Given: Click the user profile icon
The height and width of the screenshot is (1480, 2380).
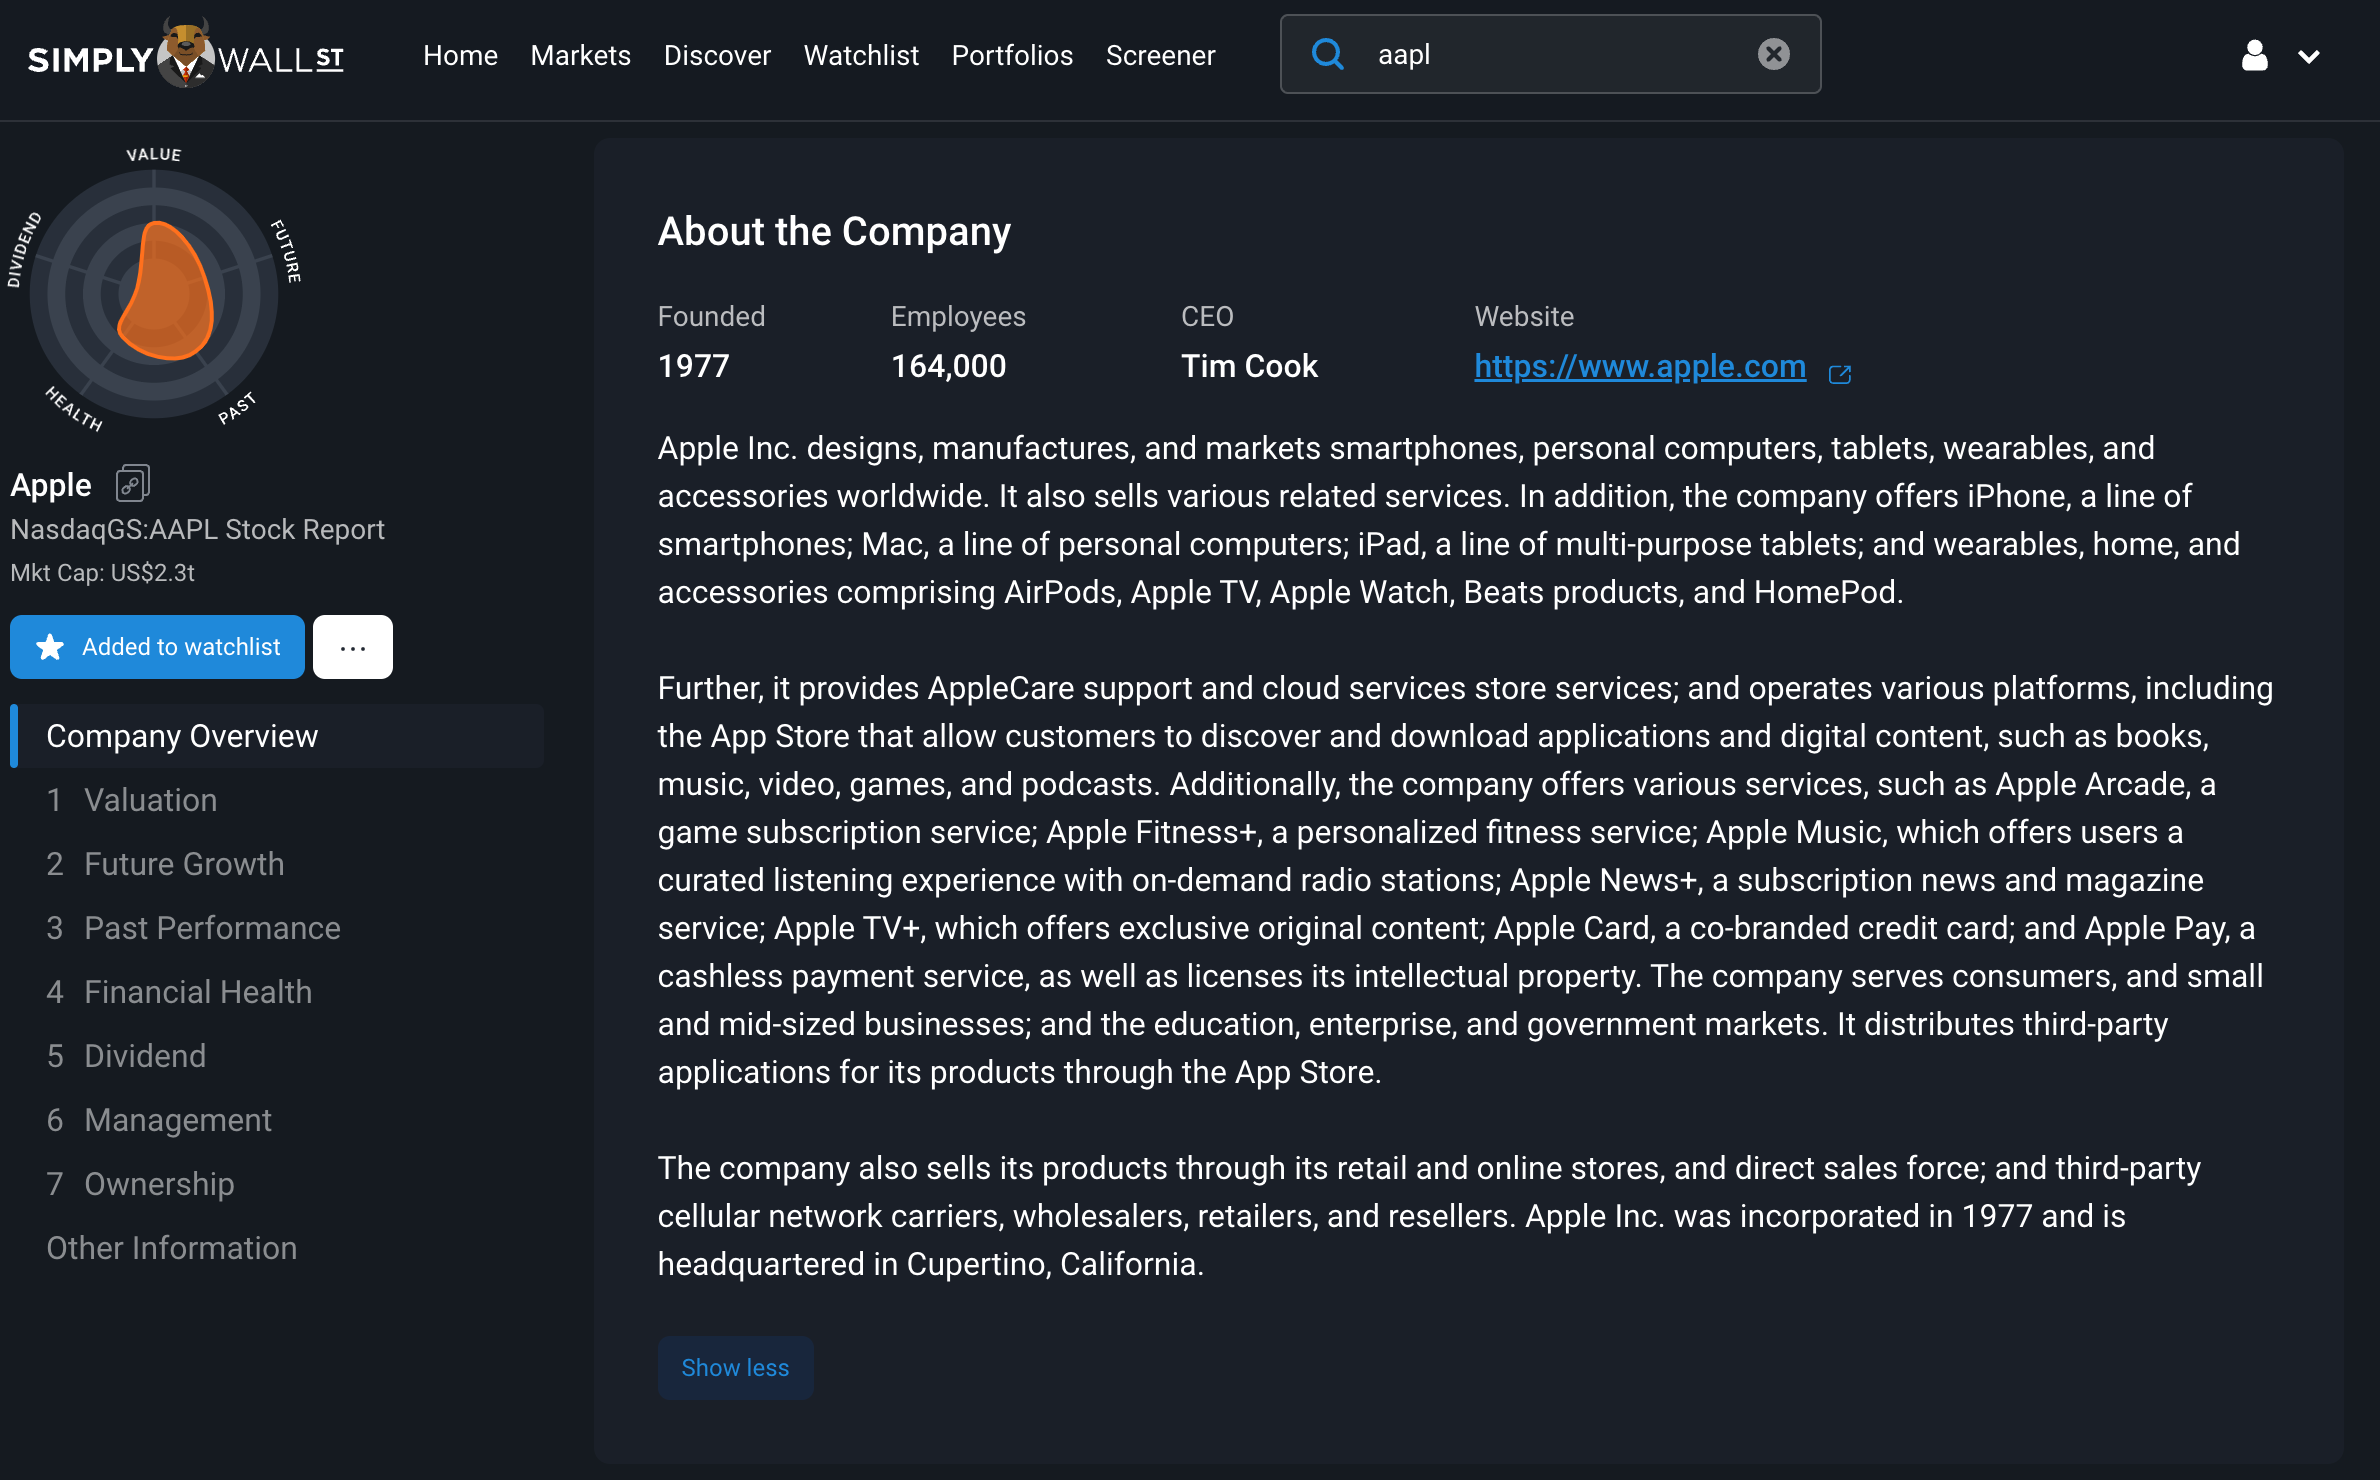Looking at the screenshot, I should coord(2254,56).
